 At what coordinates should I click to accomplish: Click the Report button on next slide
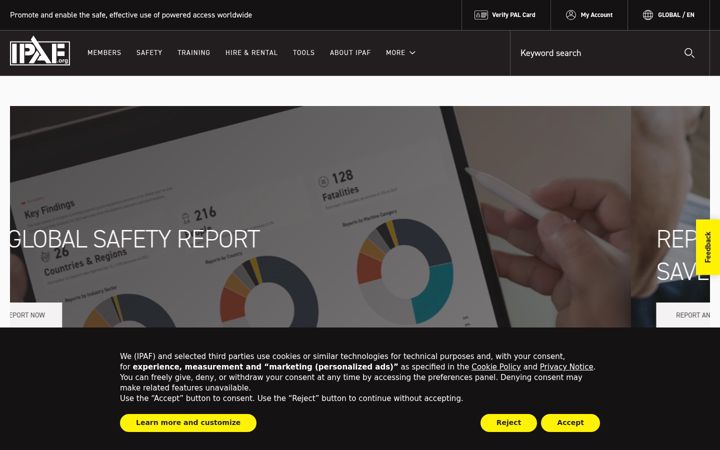[x=683, y=315]
